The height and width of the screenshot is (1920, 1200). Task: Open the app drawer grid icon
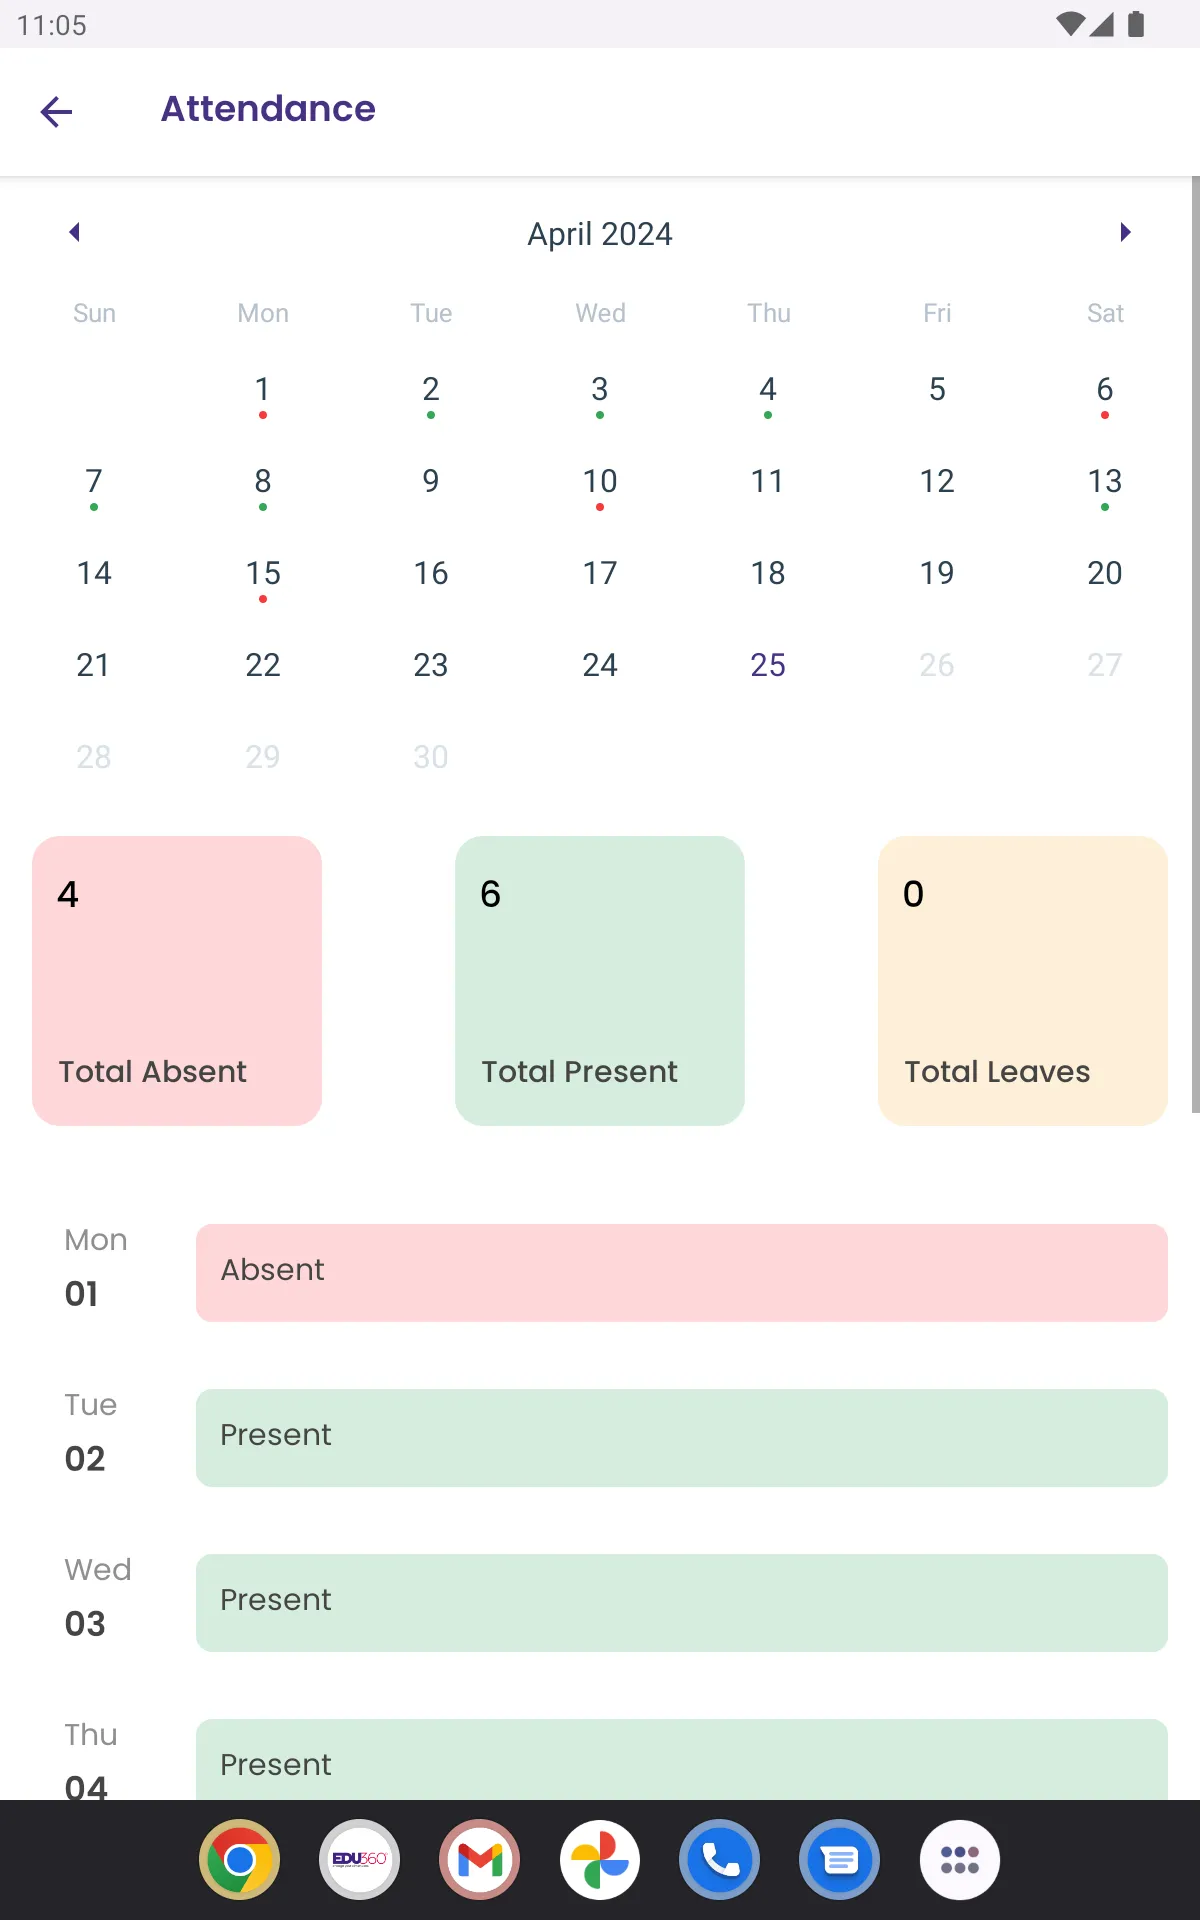960,1860
